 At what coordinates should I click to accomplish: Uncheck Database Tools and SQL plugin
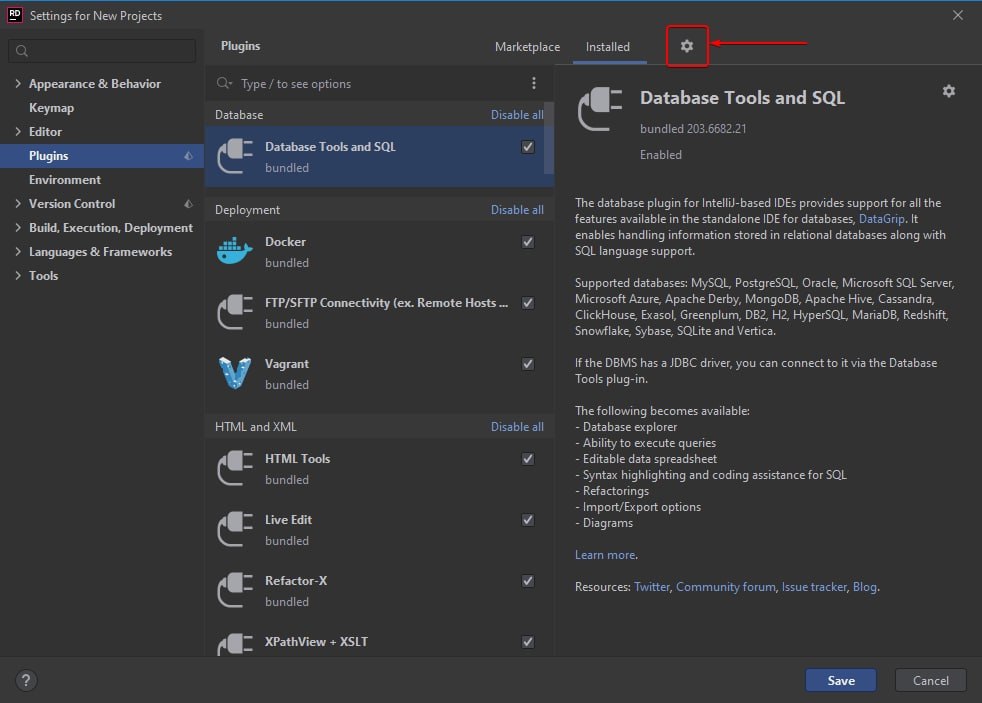tap(528, 147)
